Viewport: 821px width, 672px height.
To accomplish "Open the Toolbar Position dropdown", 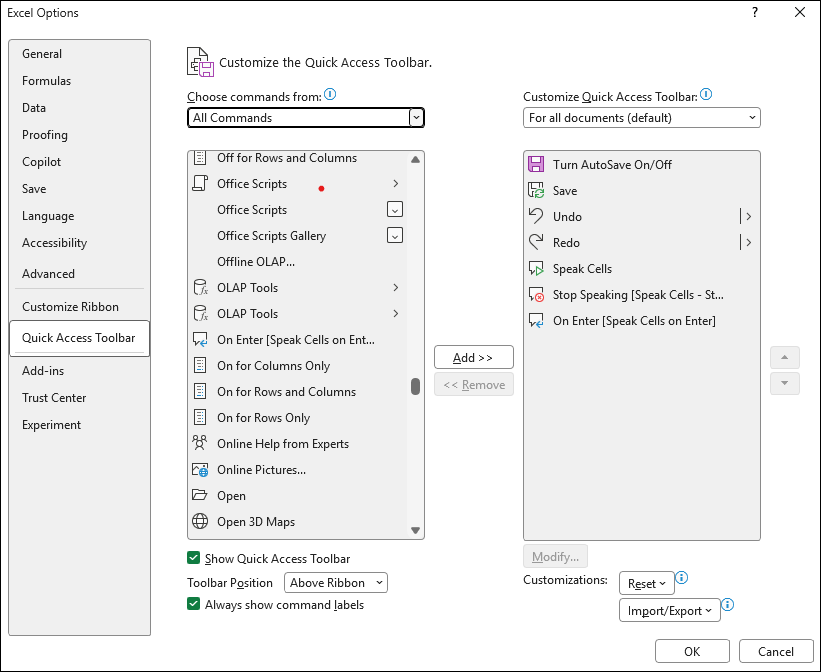I will point(336,582).
